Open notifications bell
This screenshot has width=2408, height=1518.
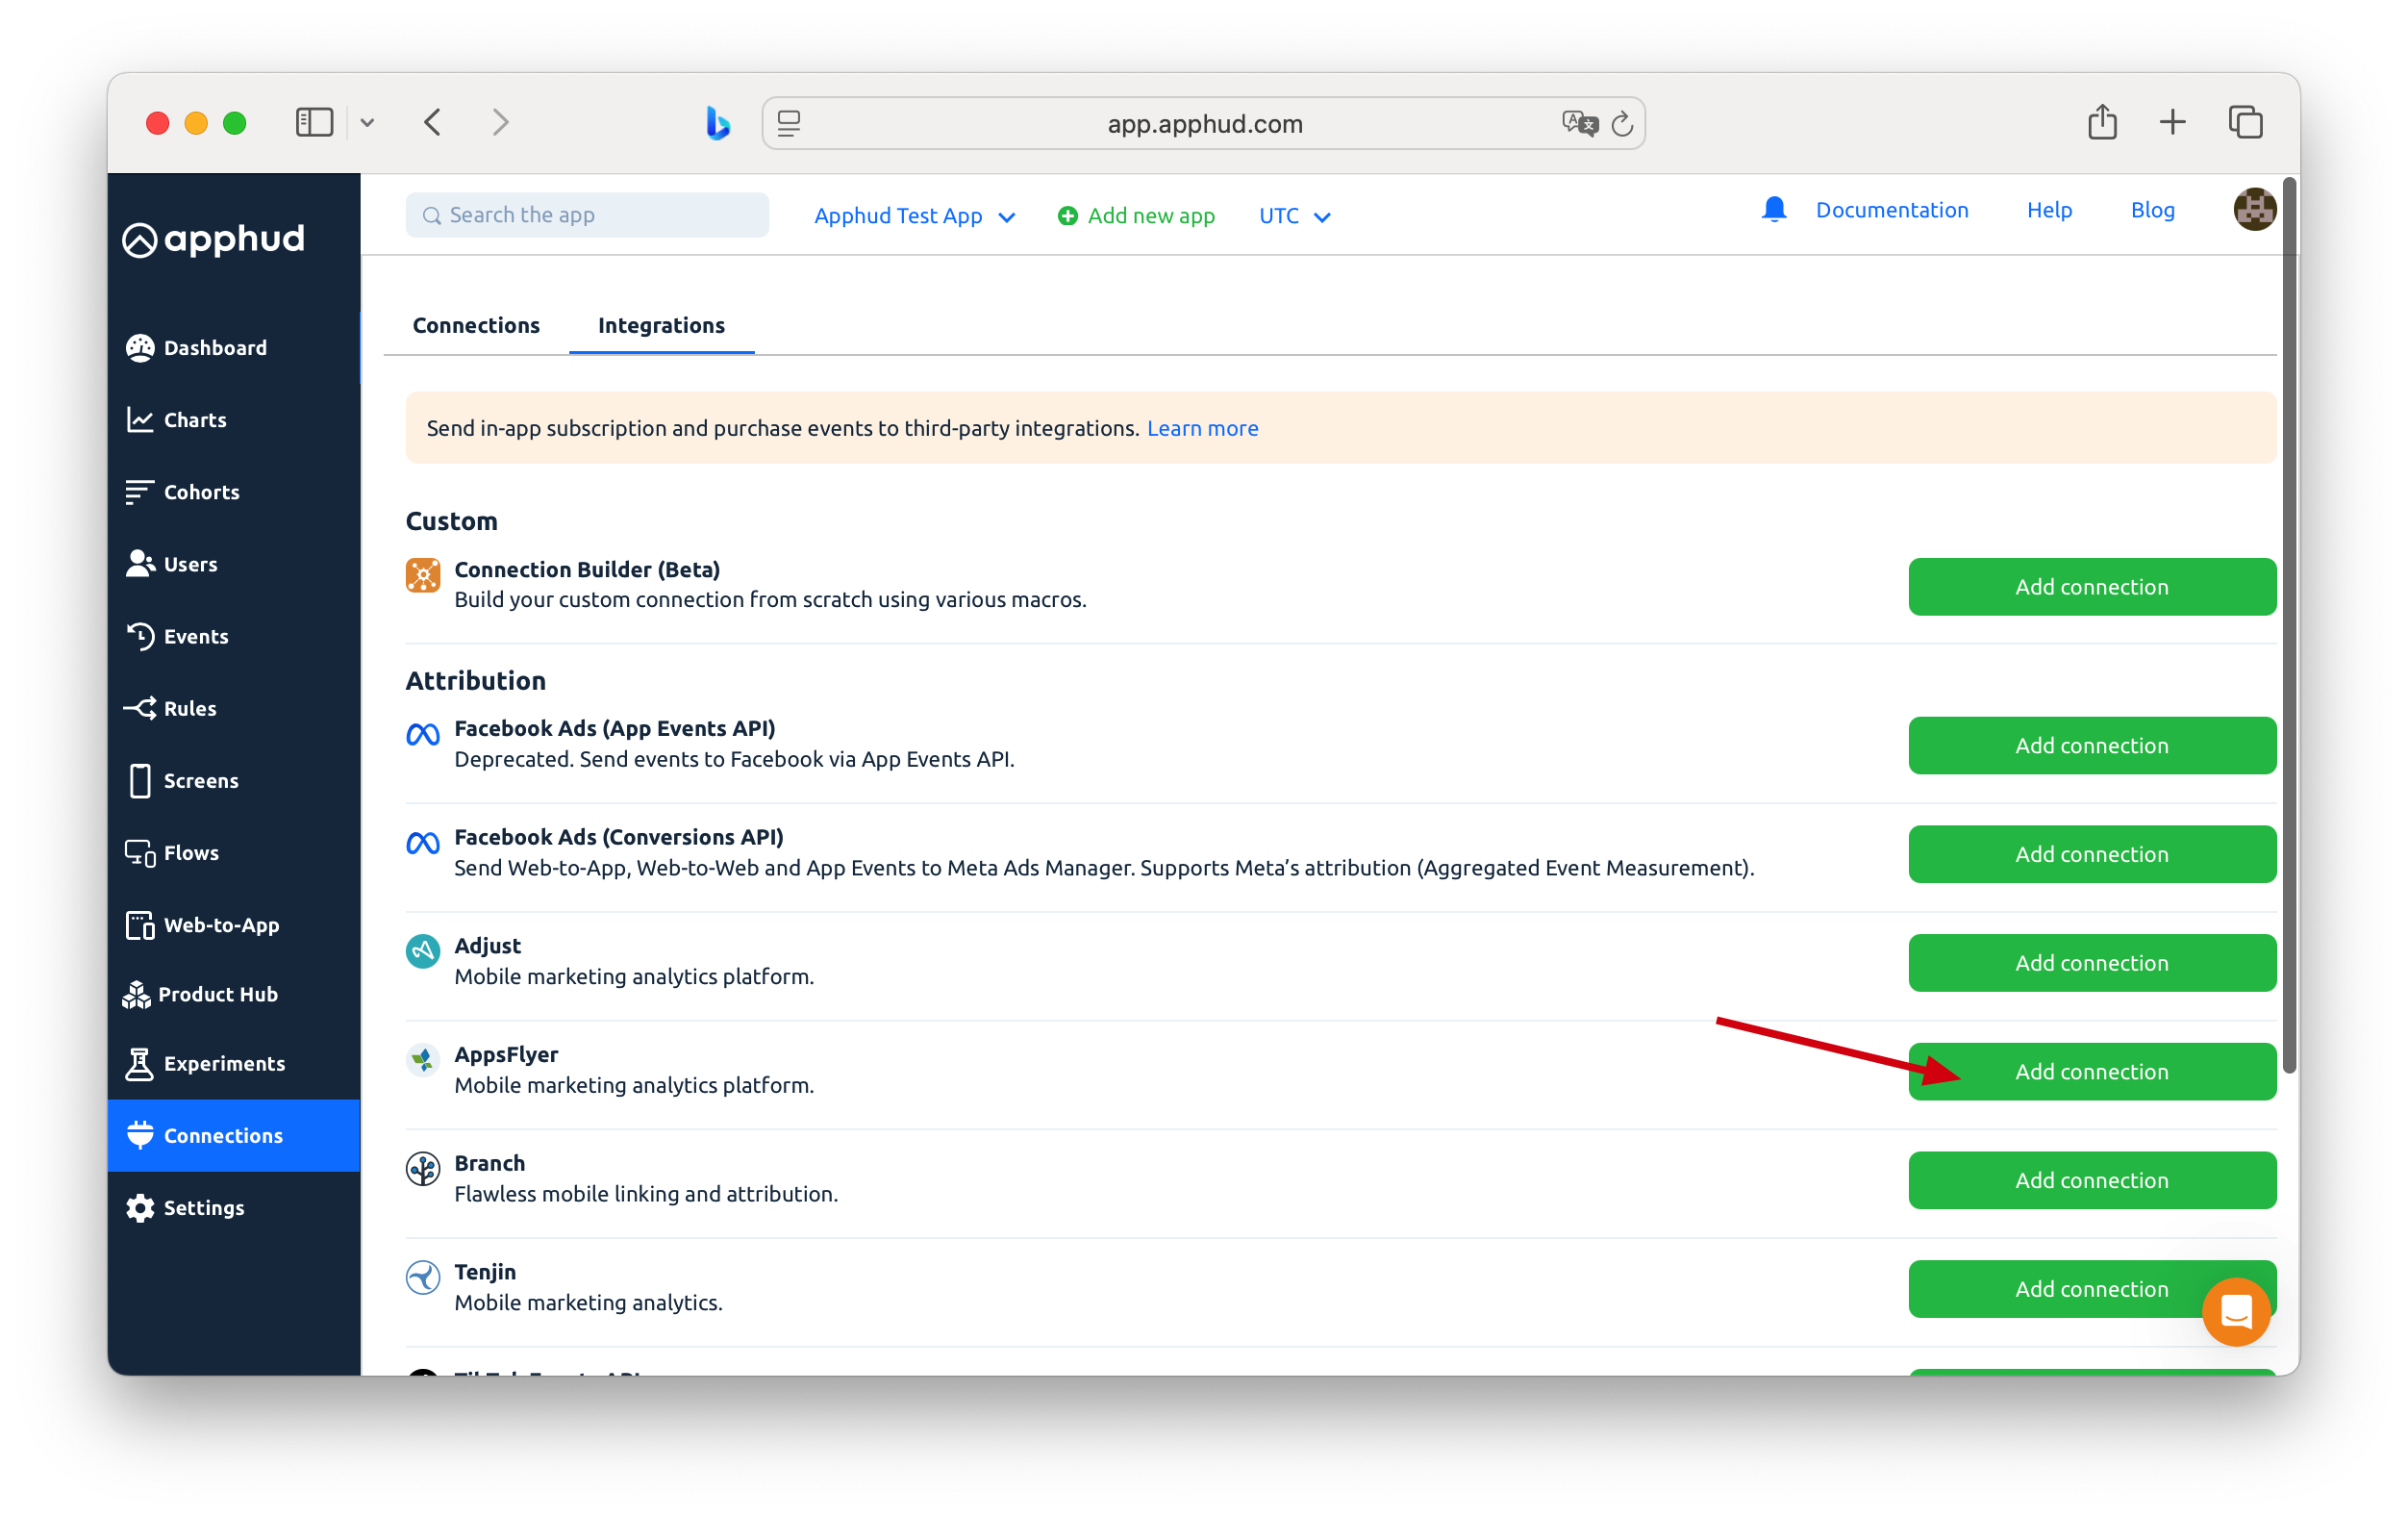tap(1773, 210)
